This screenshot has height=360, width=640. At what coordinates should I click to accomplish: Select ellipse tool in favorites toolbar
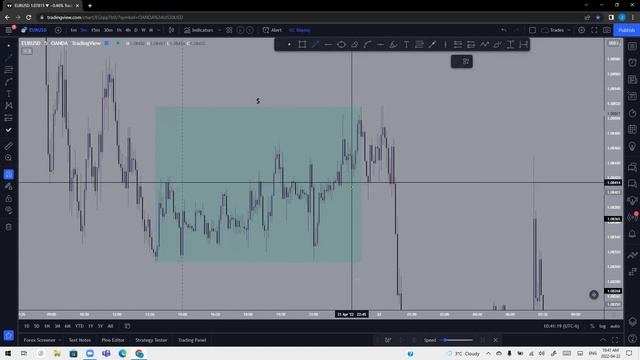[x=341, y=44]
